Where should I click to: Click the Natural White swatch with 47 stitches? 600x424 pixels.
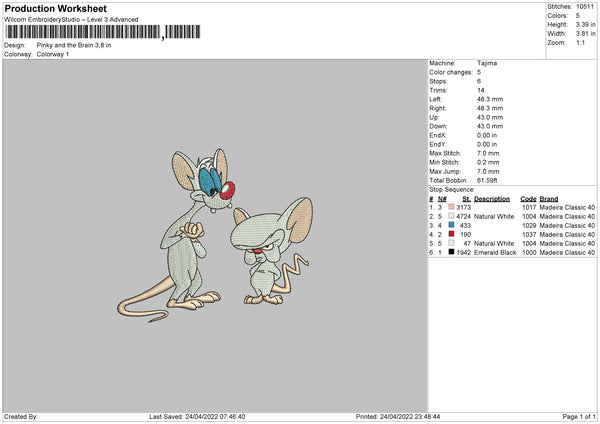(x=452, y=243)
